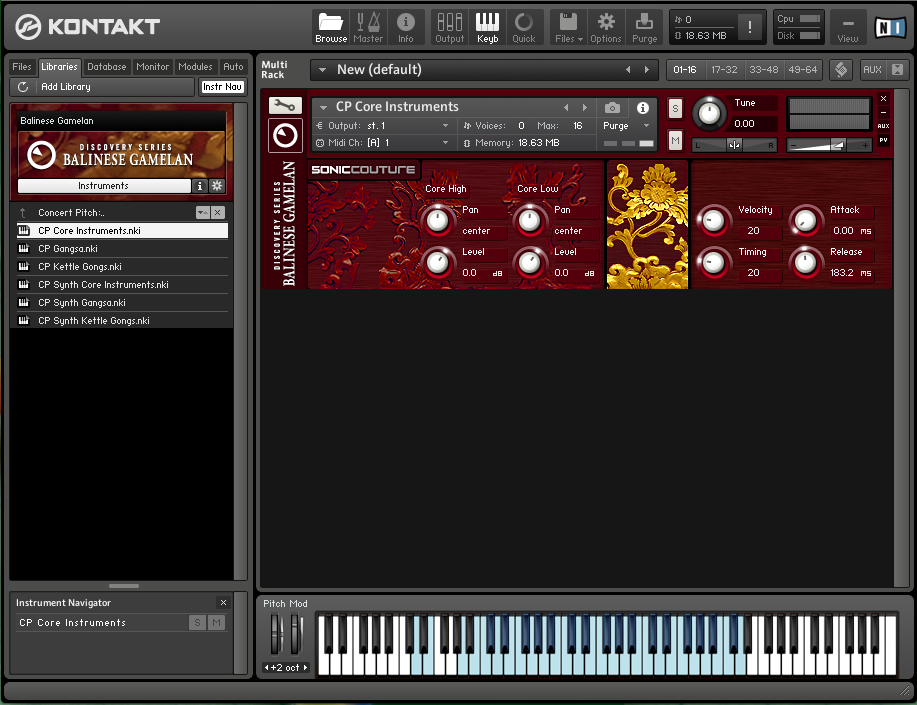Select next instrument preset arrow

584,107
